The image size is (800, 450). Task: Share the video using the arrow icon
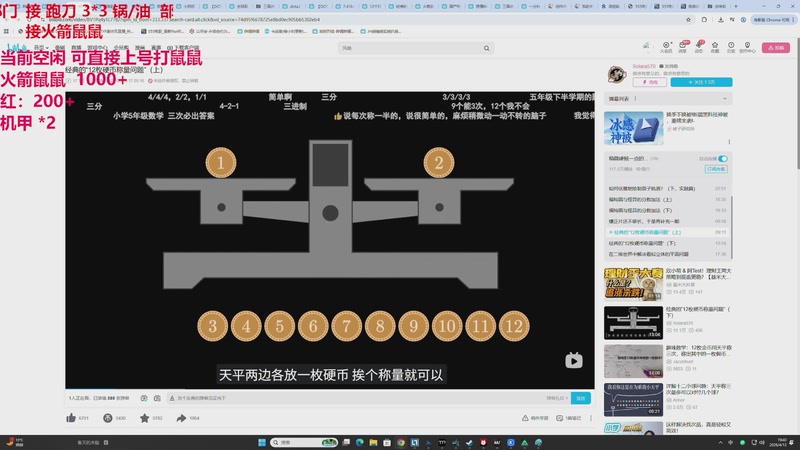(181, 418)
